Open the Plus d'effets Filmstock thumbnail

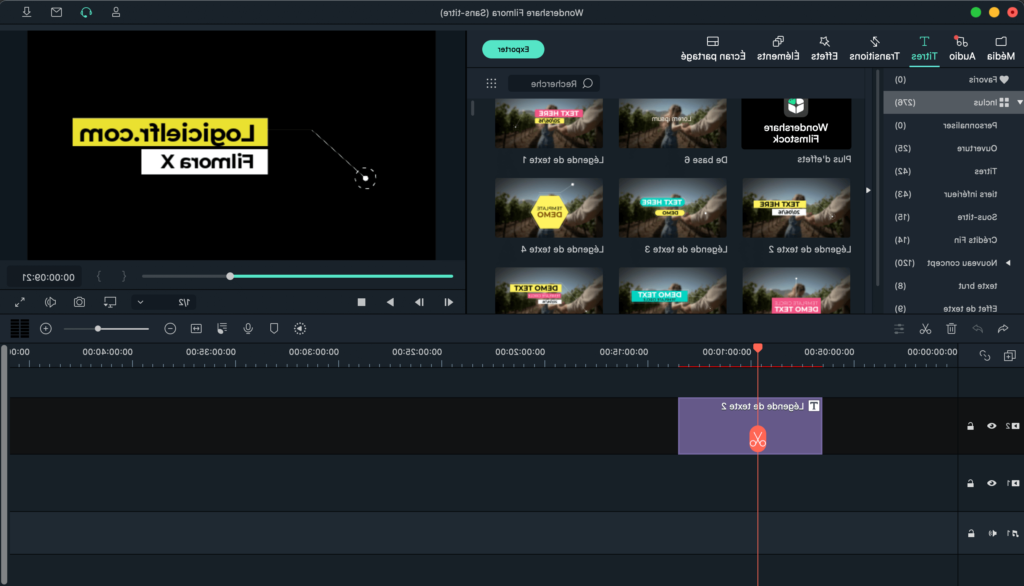click(x=796, y=123)
